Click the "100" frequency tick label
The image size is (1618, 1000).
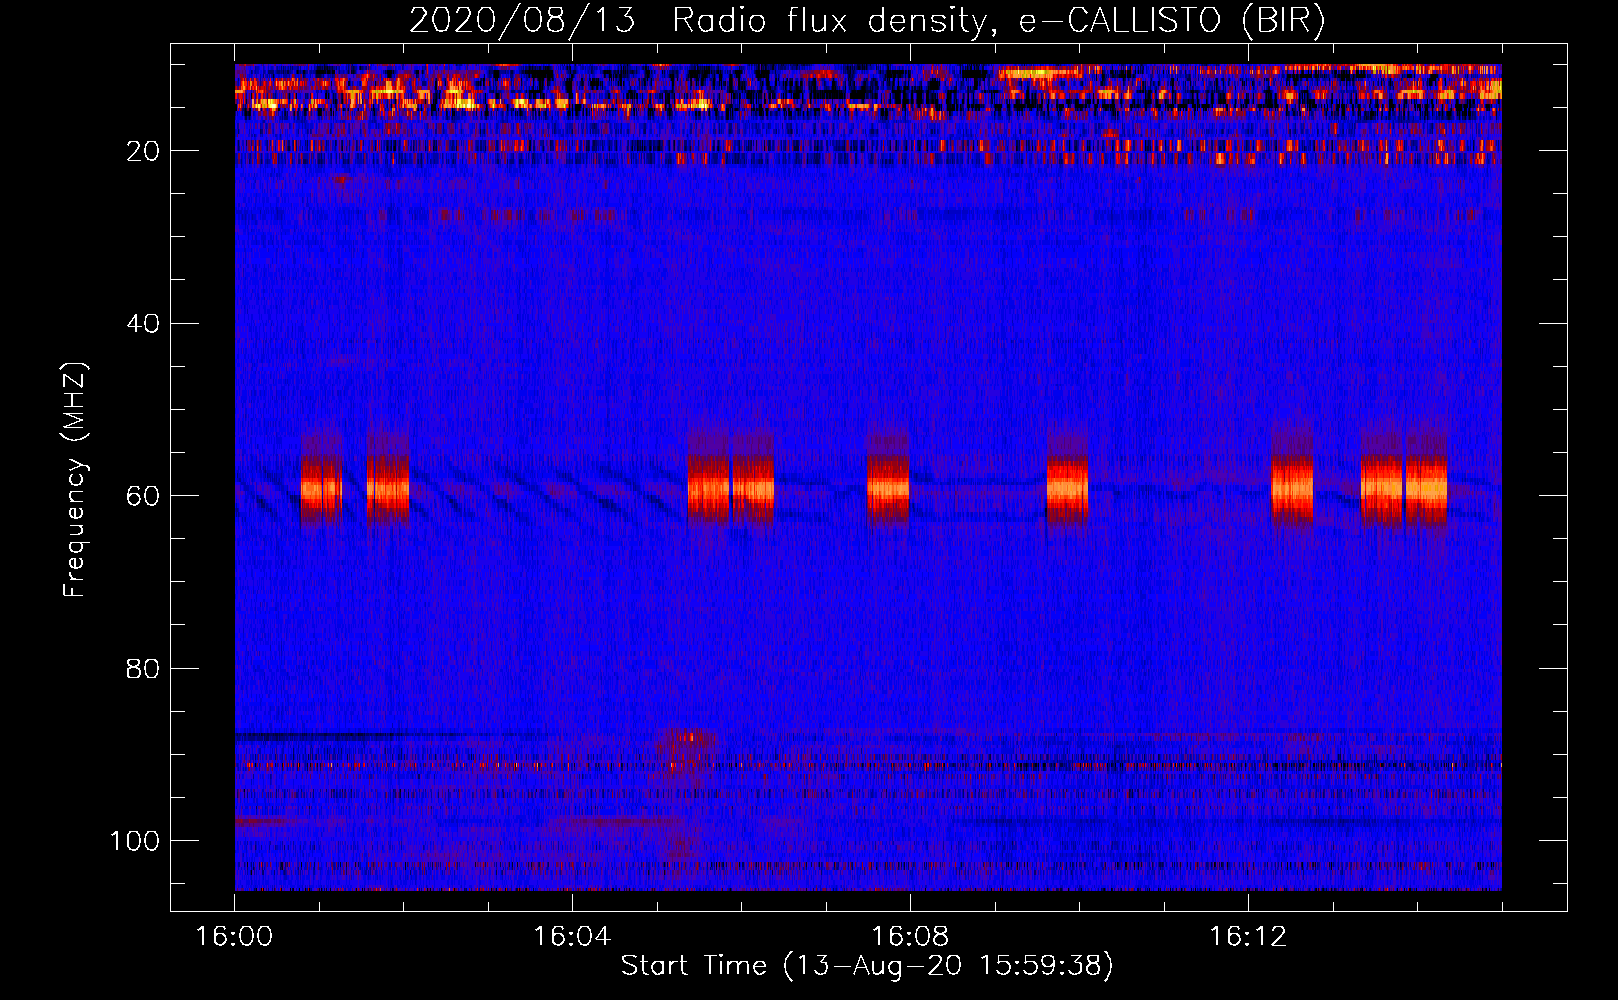pyautogui.click(x=135, y=841)
